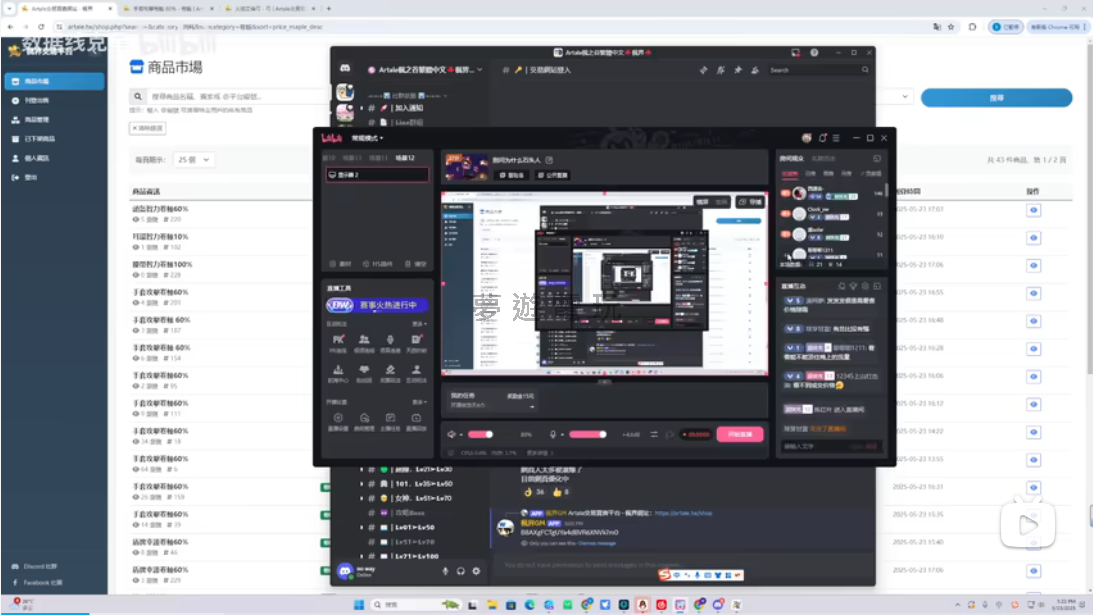
Task: View the item listed at 2025-05-23 16:55
Action: (1033, 294)
